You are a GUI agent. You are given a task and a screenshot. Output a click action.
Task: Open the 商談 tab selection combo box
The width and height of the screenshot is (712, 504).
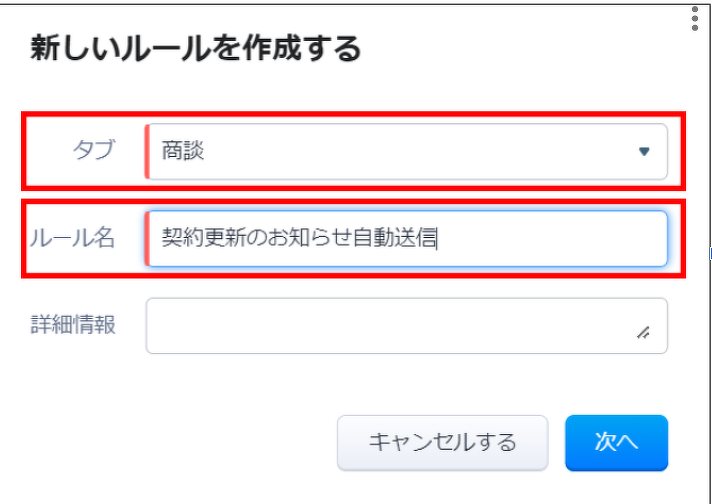coord(406,152)
